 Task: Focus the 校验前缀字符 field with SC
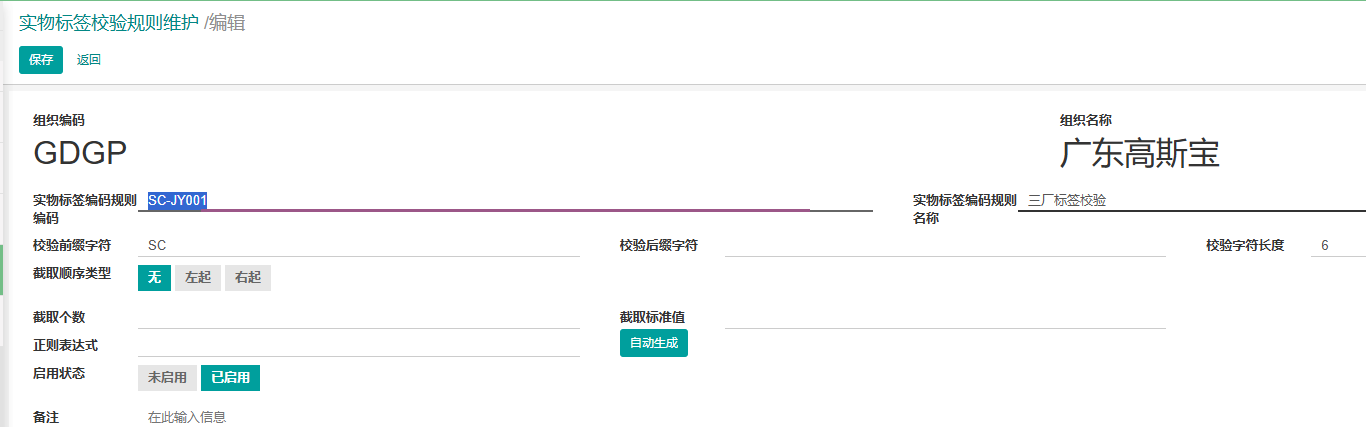click(358, 245)
